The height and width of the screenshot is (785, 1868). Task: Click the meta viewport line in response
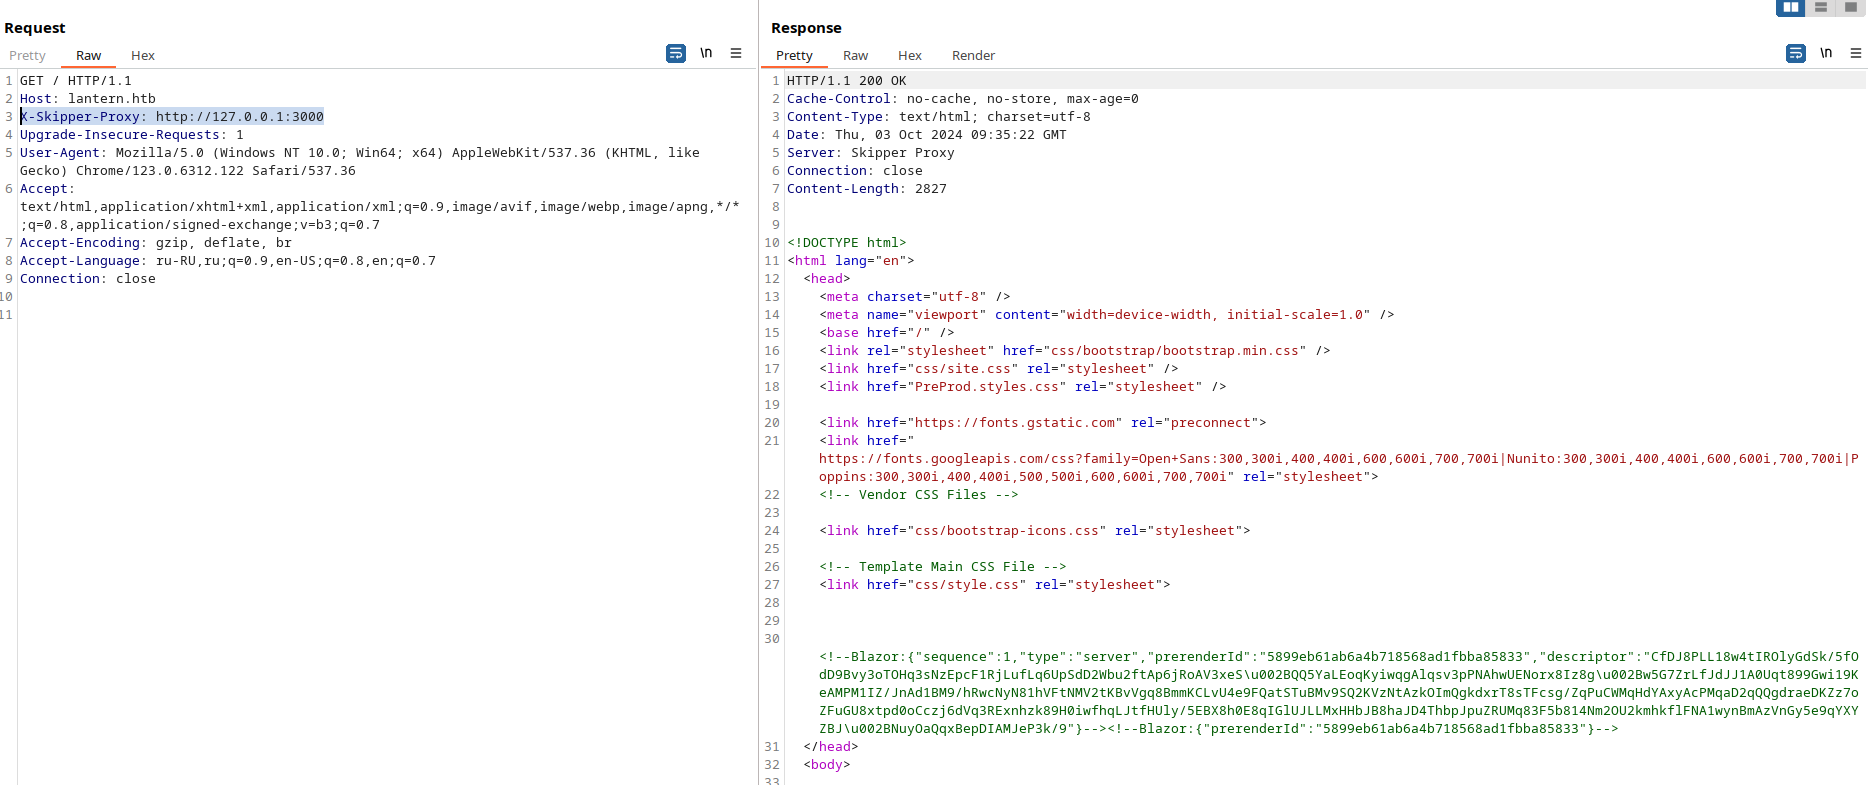click(x=1107, y=315)
